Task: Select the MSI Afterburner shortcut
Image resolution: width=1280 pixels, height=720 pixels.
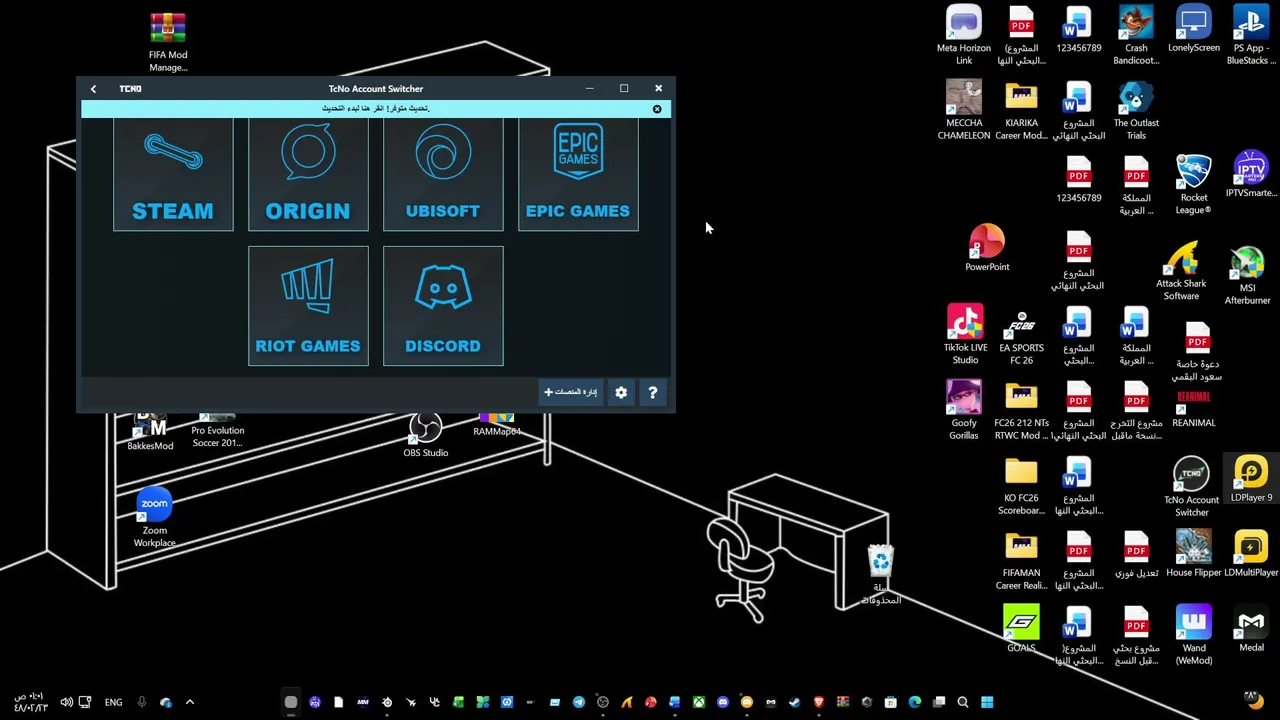Action: (x=1247, y=276)
